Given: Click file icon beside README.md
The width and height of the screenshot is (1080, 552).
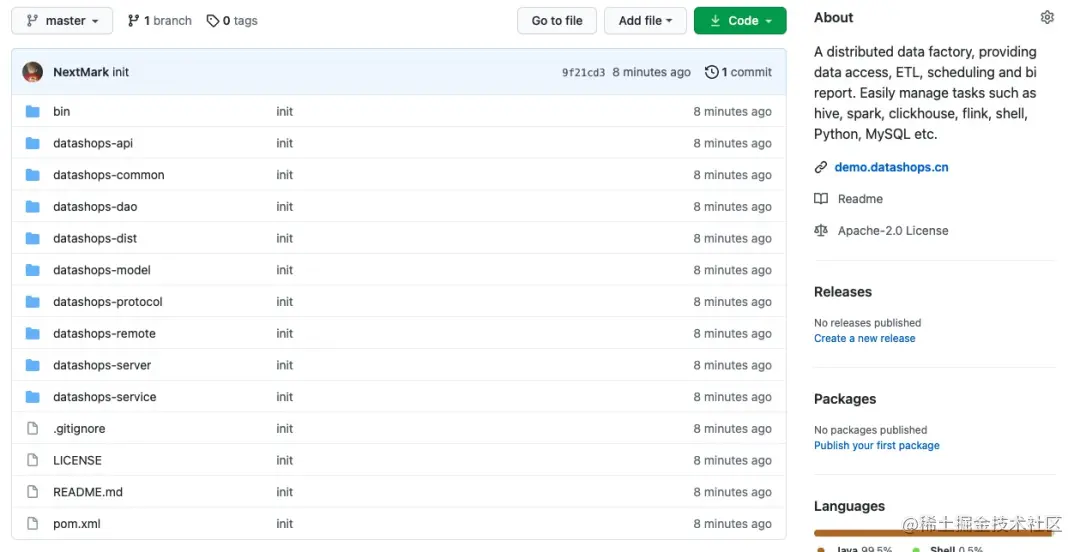Looking at the screenshot, I should [32, 492].
